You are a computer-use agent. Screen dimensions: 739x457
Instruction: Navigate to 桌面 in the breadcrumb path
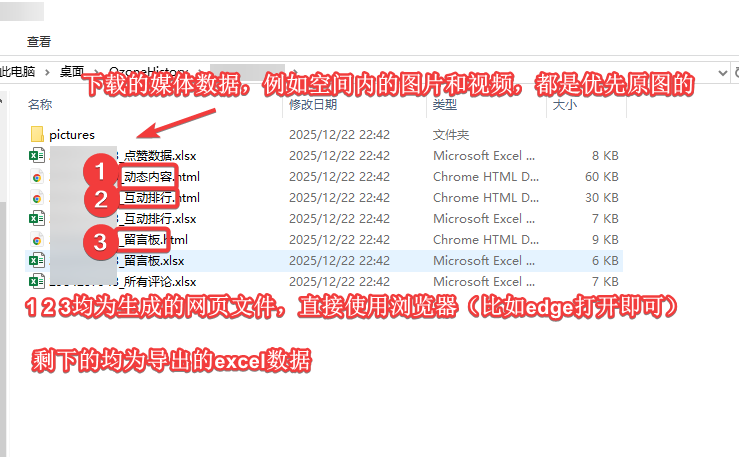point(71,71)
